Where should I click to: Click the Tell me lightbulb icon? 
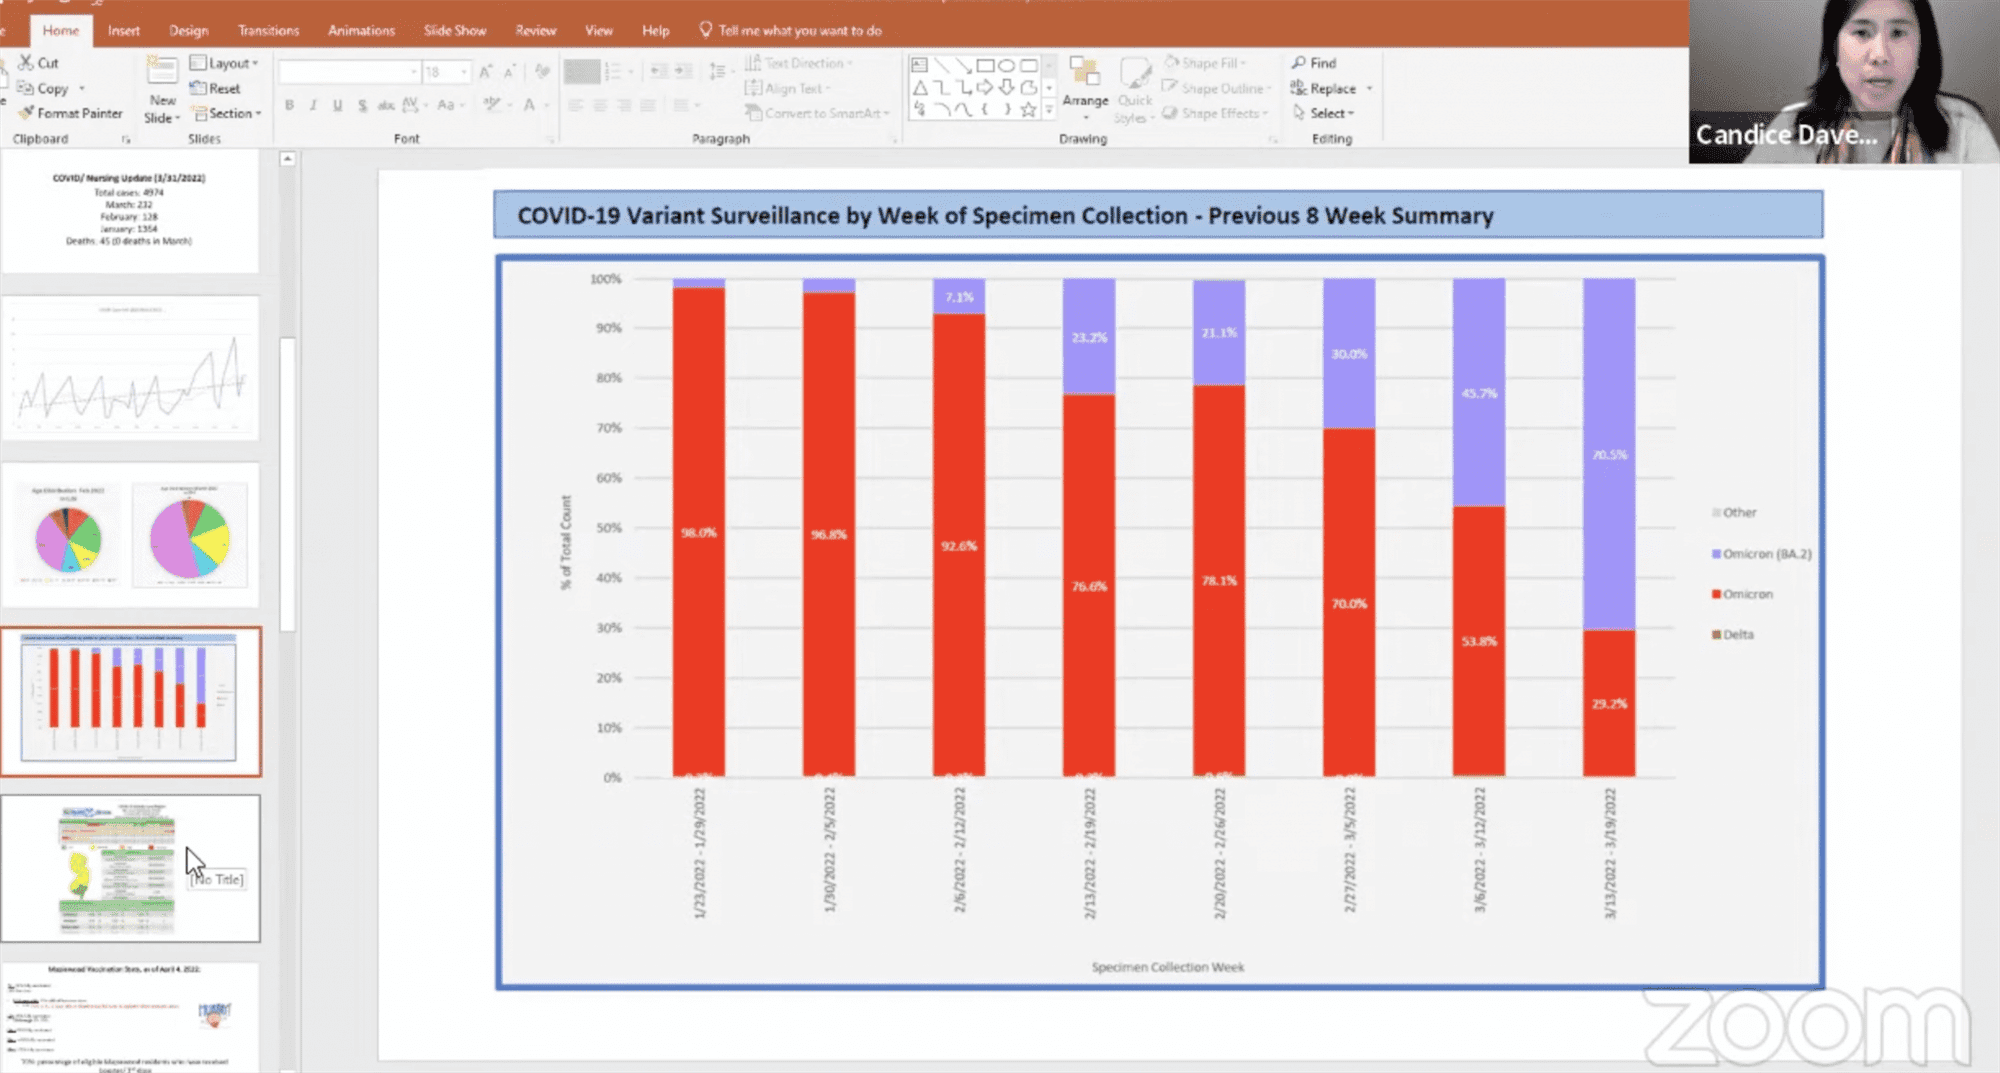(x=706, y=30)
